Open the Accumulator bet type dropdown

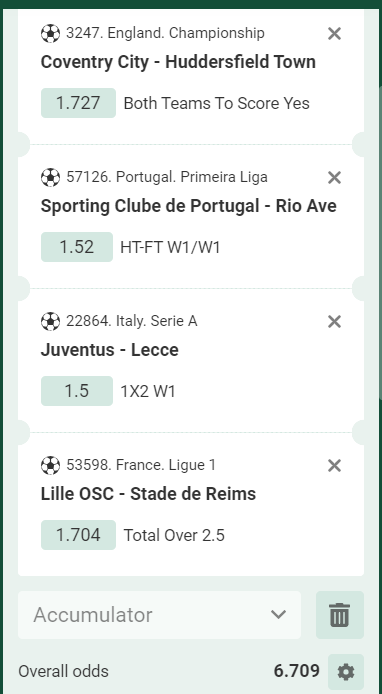coord(159,615)
